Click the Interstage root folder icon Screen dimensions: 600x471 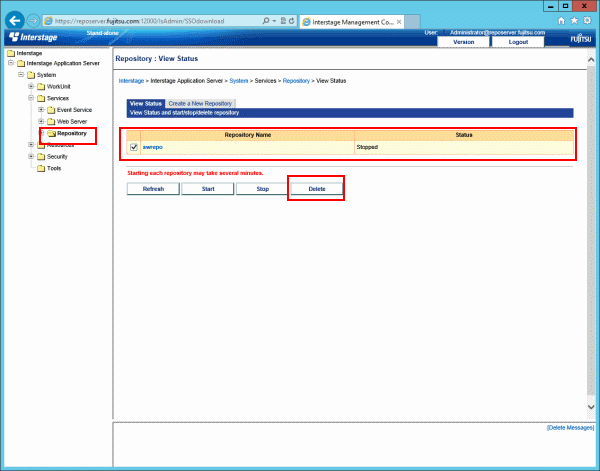(x=11, y=53)
